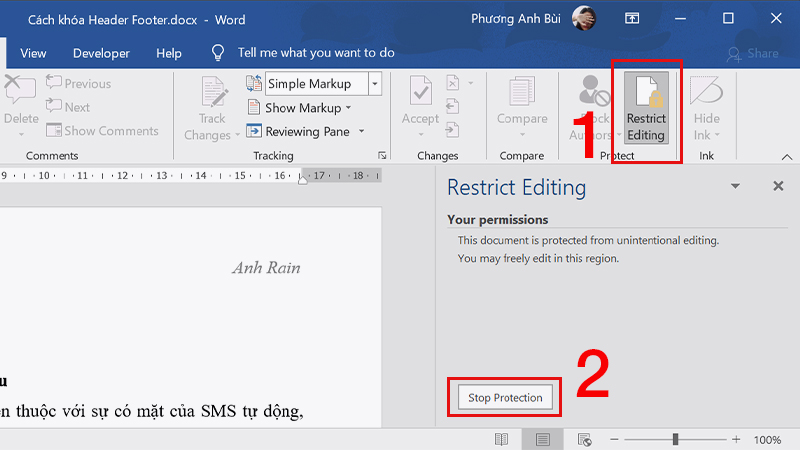
Task: Click the Display for Review icon
Action: (254, 83)
